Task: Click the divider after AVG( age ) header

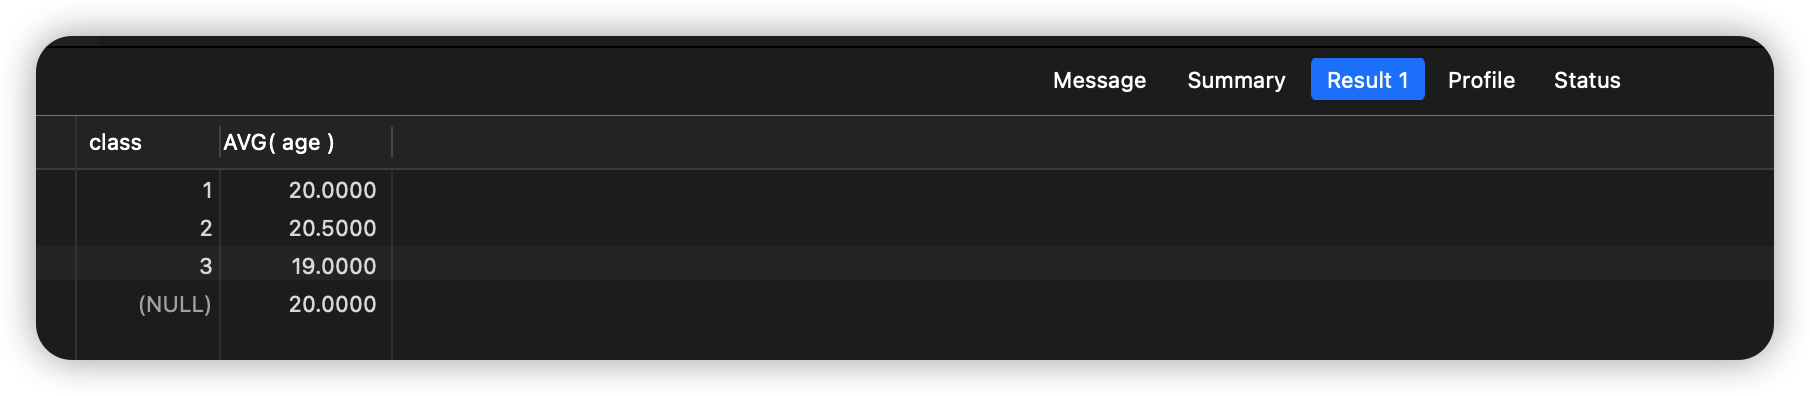Action: 392,142
